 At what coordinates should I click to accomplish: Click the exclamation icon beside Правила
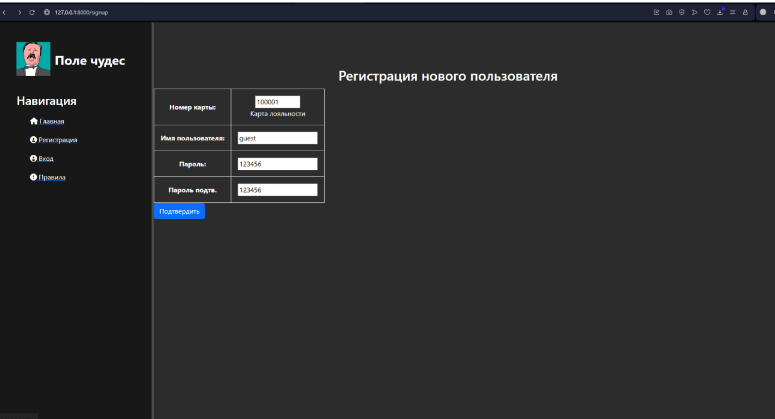point(34,177)
